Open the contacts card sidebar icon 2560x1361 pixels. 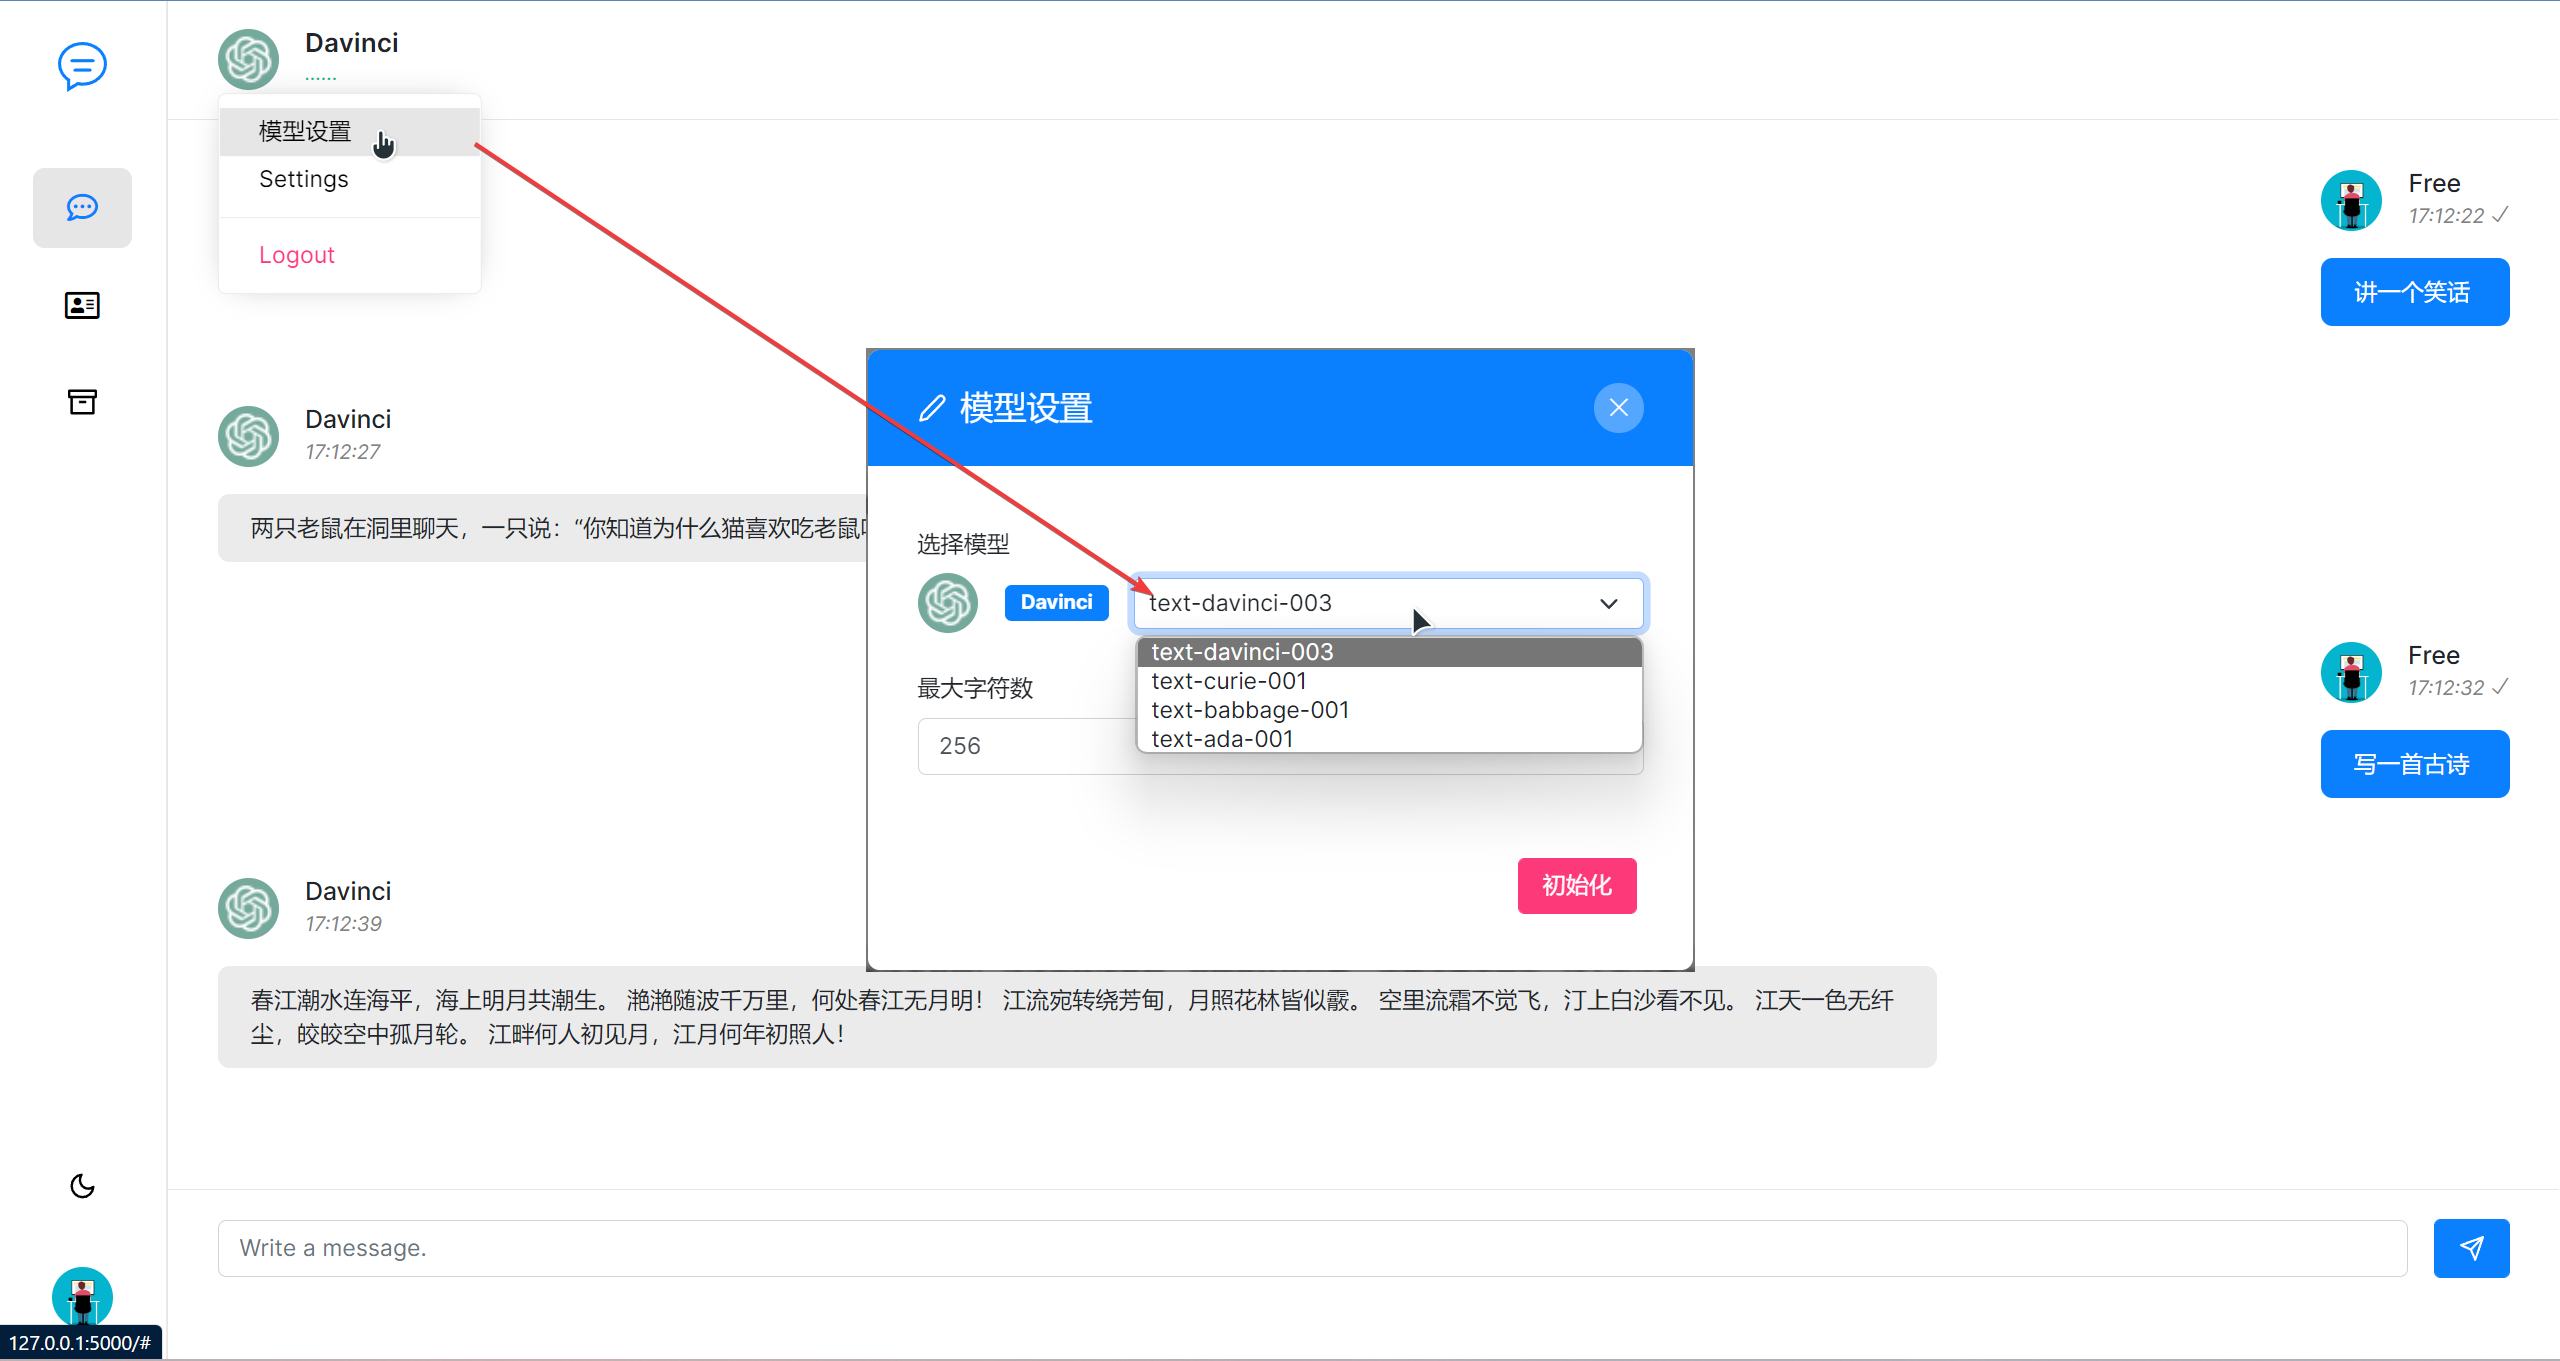[x=82, y=305]
